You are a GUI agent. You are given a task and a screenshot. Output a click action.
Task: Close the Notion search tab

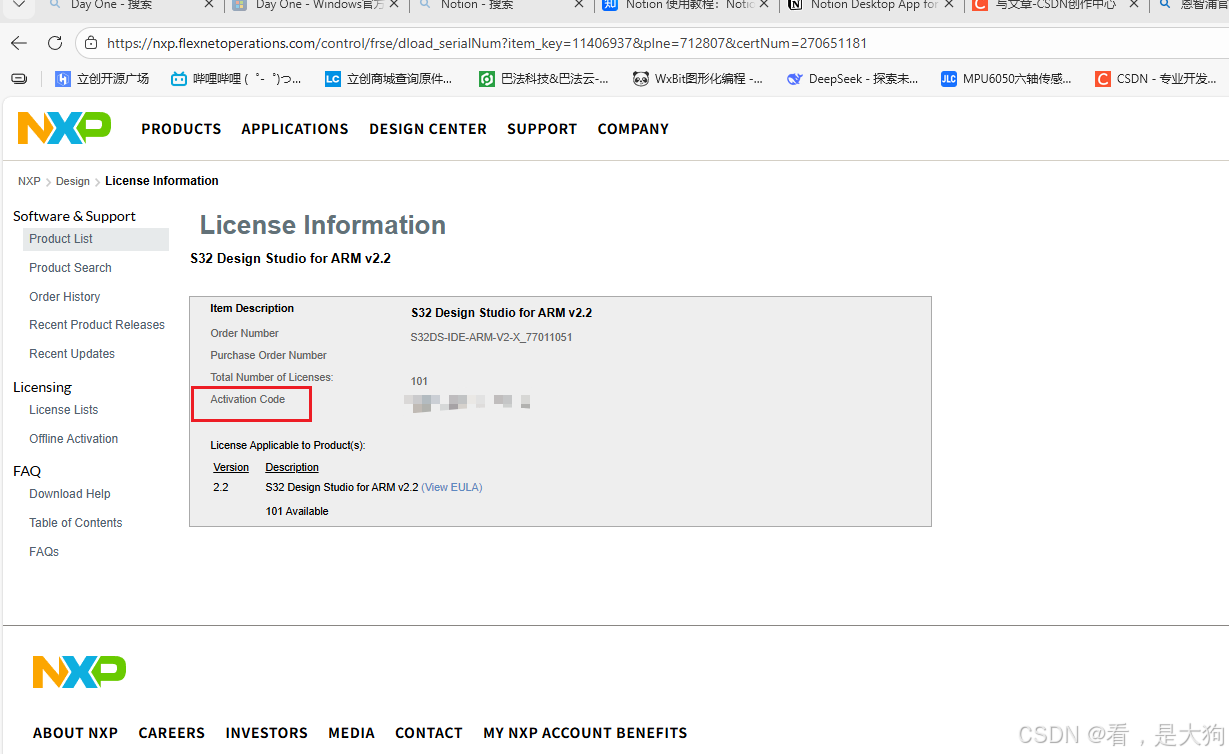click(578, 5)
